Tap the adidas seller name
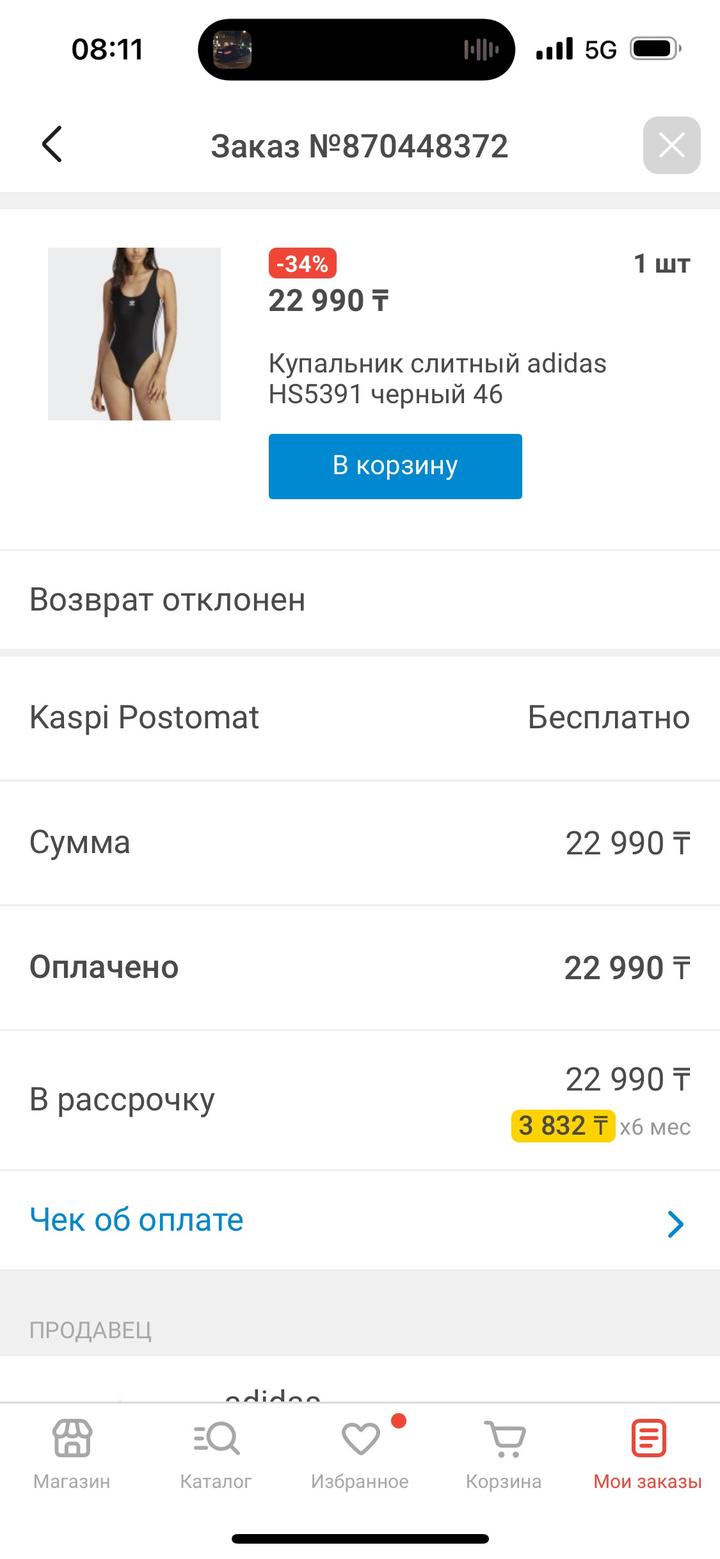 272,1393
